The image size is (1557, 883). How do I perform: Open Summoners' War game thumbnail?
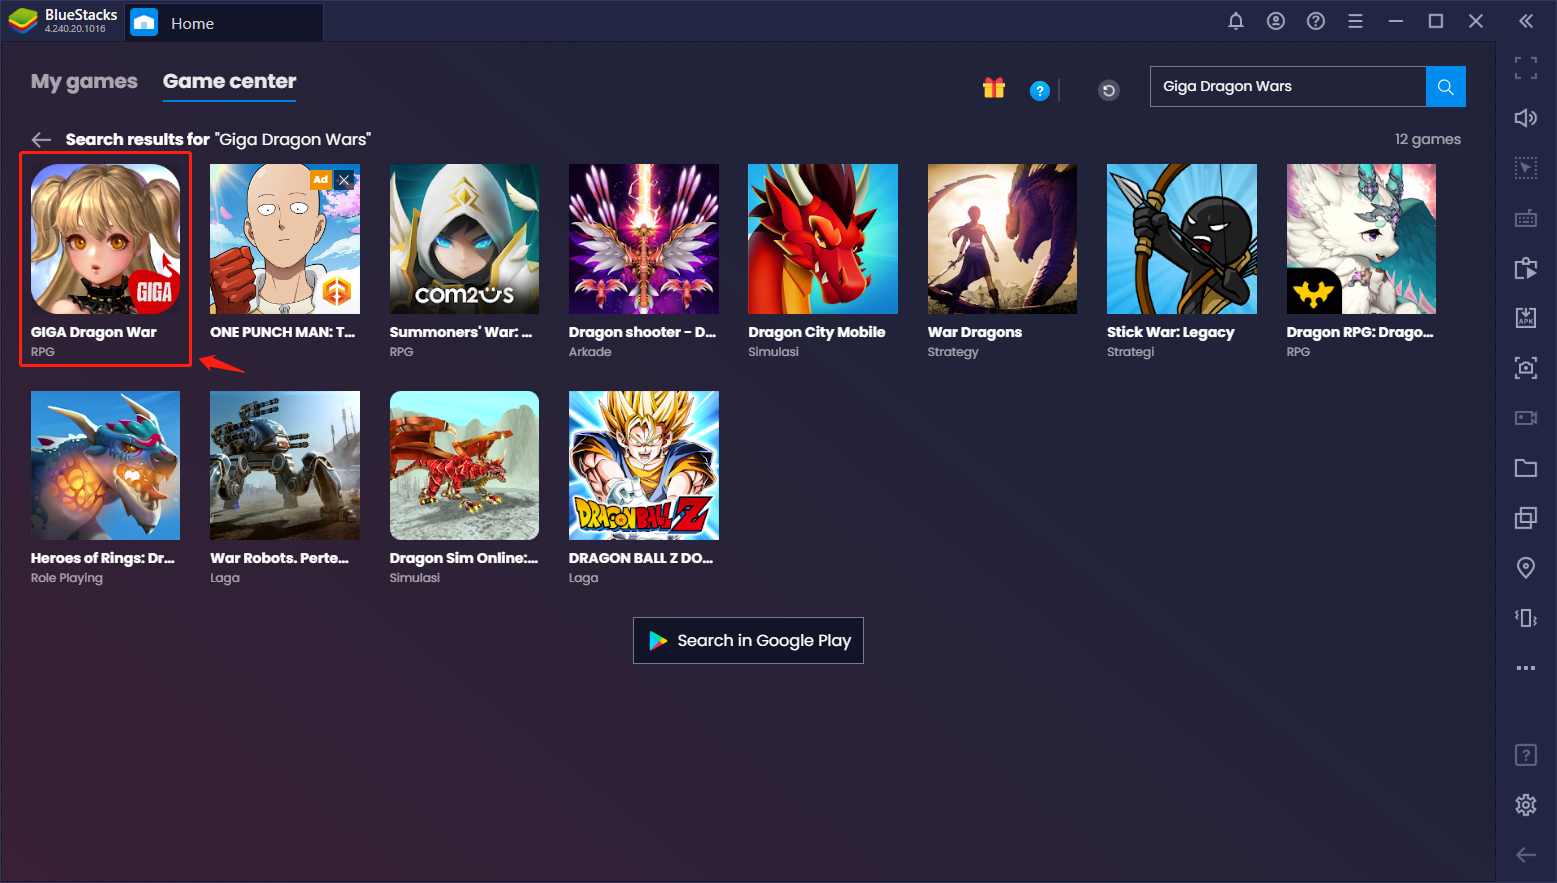[465, 239]
